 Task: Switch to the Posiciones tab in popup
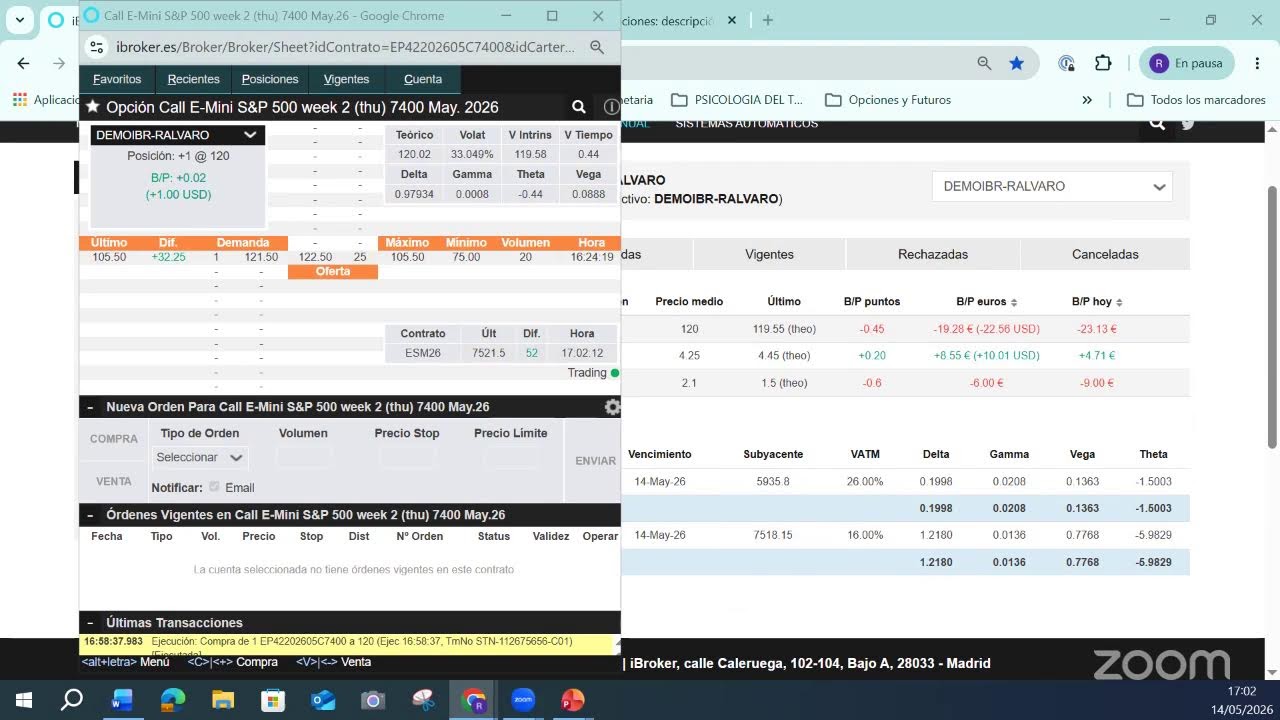pyautogui.click(x=270, y=79)
